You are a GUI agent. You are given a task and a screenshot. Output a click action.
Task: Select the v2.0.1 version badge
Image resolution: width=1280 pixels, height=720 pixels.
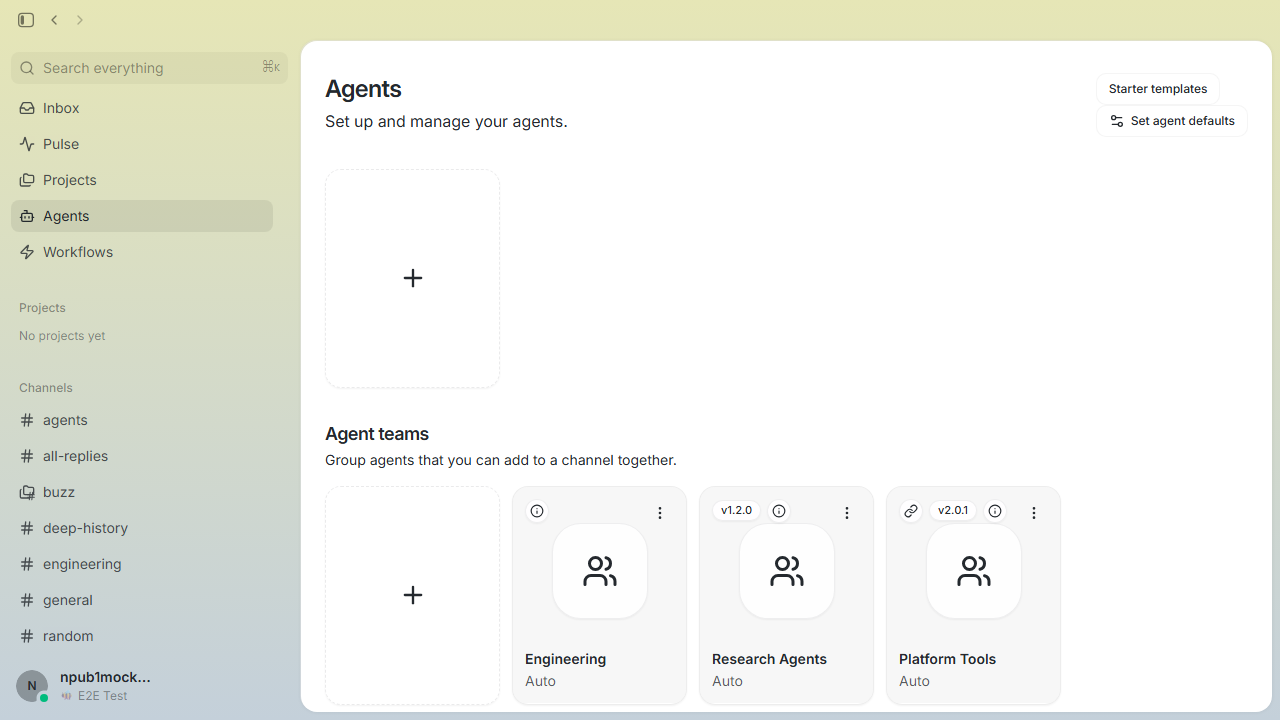[x=953, y=510]
